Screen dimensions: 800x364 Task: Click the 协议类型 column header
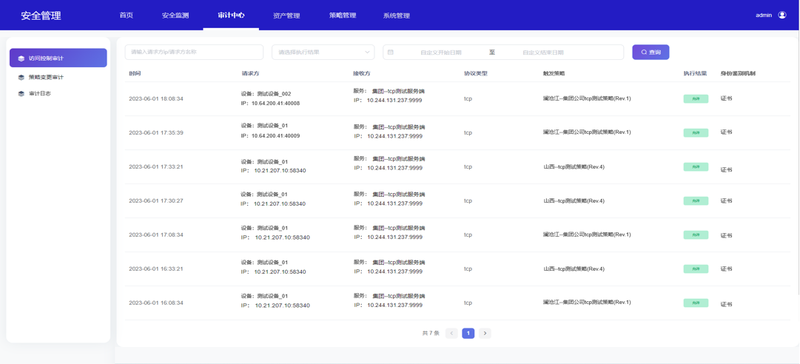point(476,74)
